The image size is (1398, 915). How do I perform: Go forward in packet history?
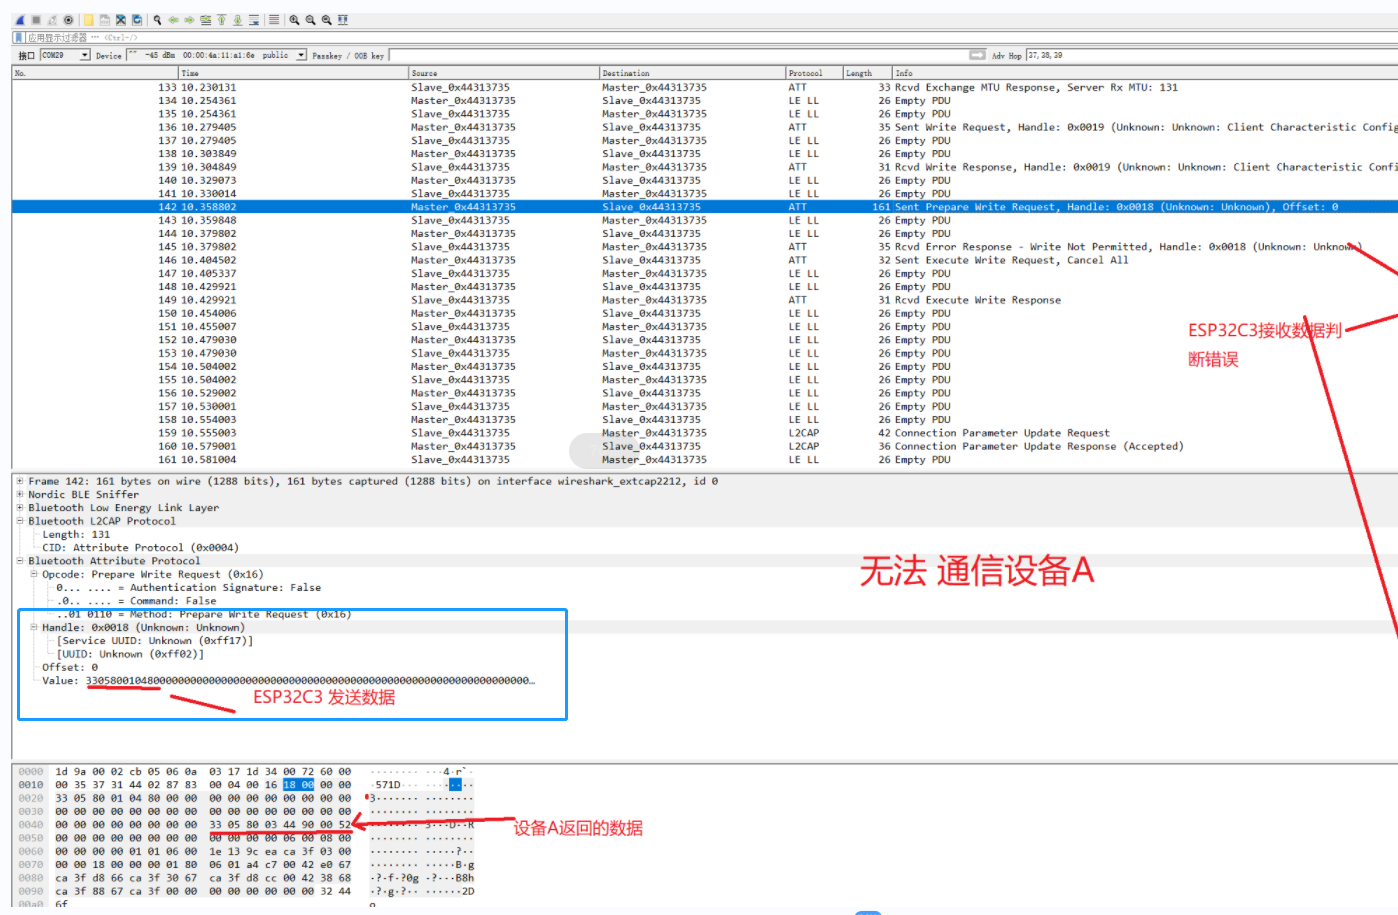click(189, 20)
